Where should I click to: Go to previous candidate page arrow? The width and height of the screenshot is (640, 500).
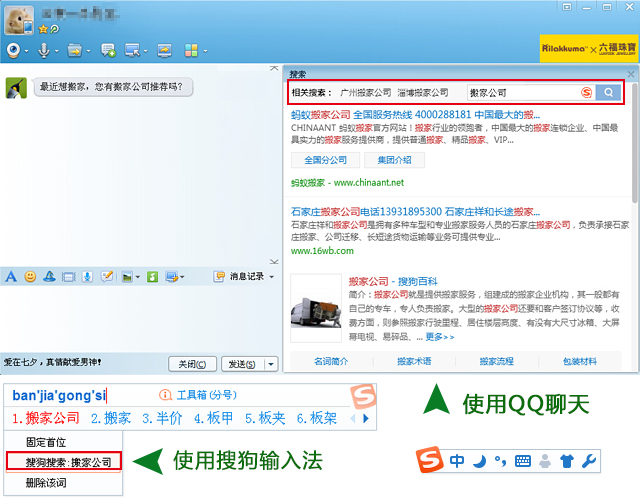[353, 418]
